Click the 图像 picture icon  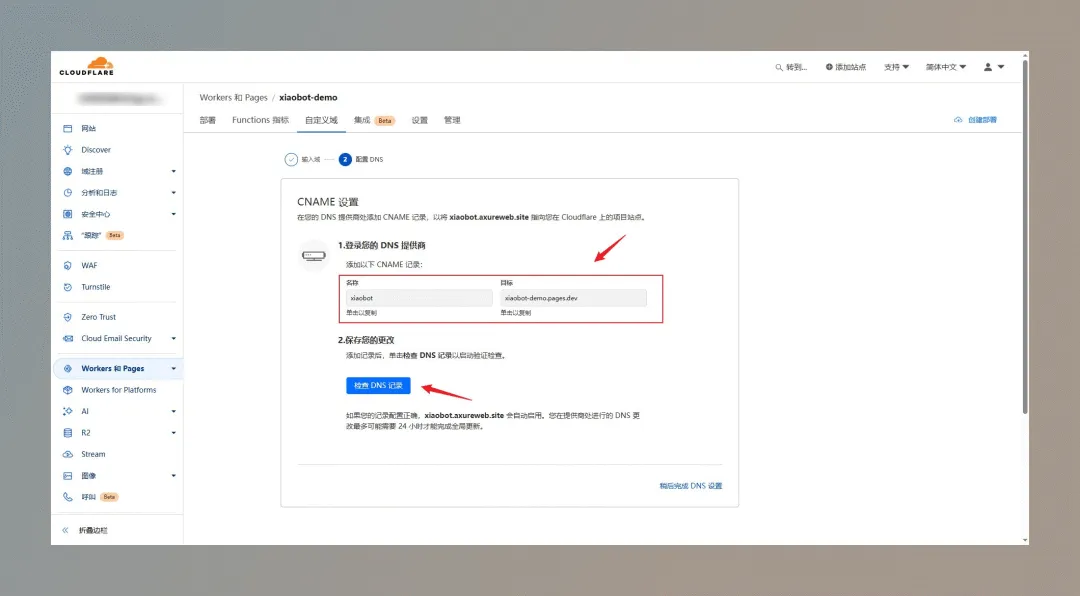pyautogui.click(x=68, y=475)
